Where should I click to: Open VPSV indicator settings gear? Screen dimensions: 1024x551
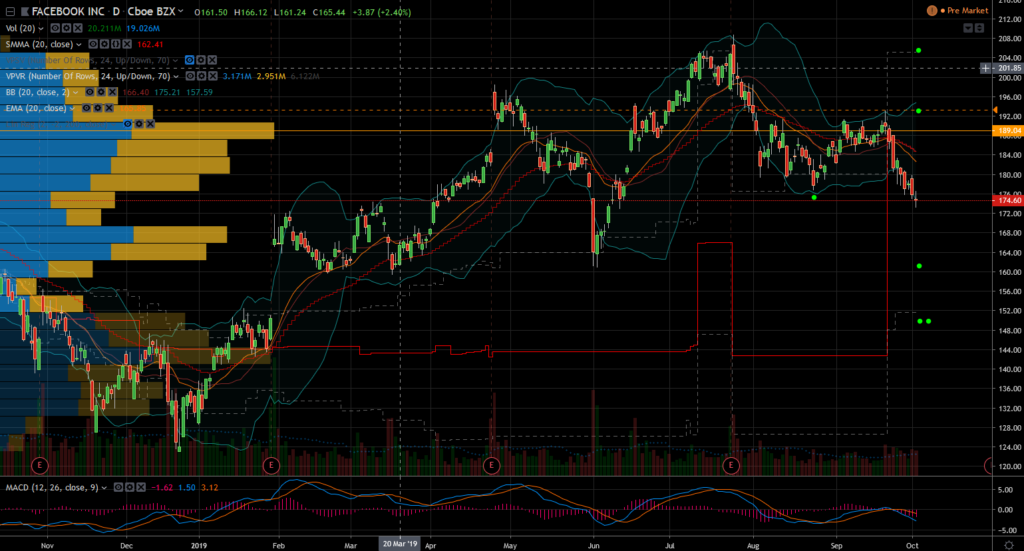pos(200,60)
